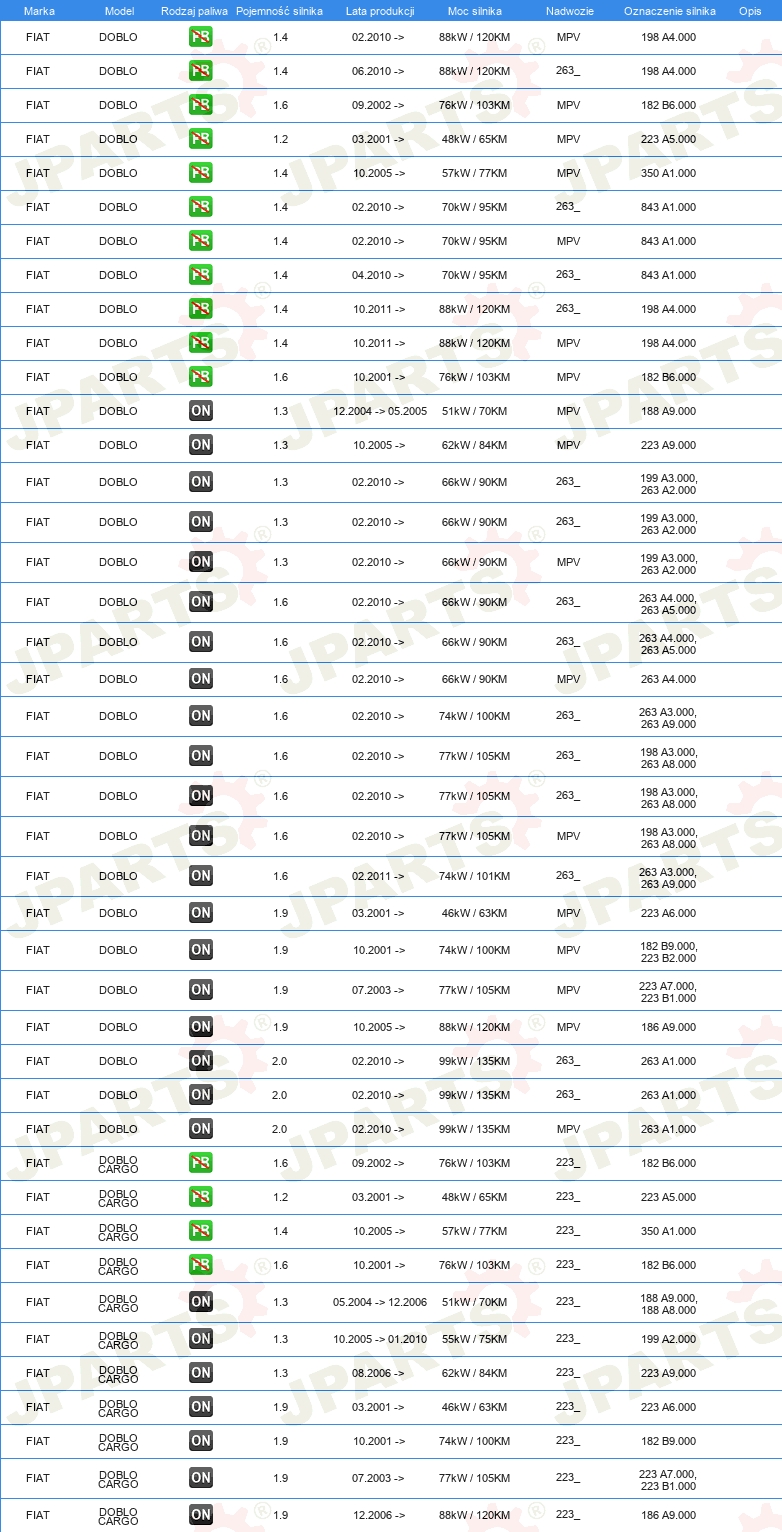This screenshot has height=1532, width=782.
Task: Click power cell '55kW / 75KM'
Action: pos(474,1339)
